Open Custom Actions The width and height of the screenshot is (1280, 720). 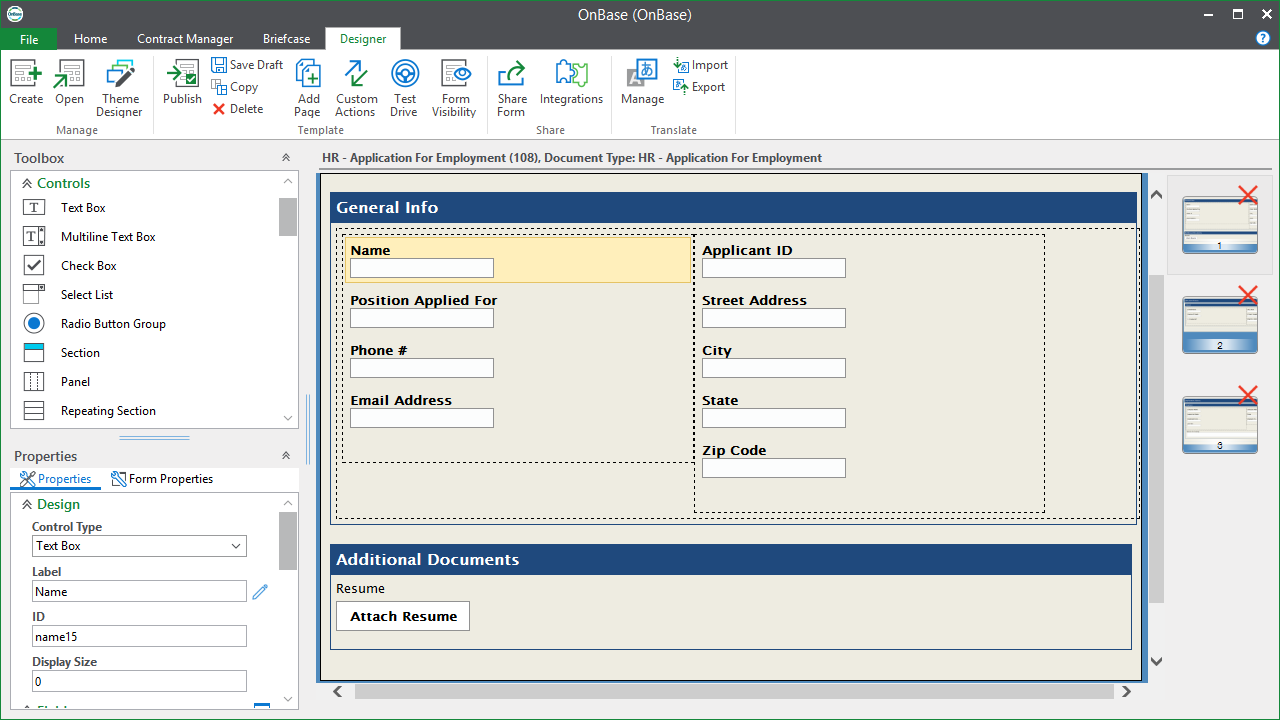click(x=356, y=88)
